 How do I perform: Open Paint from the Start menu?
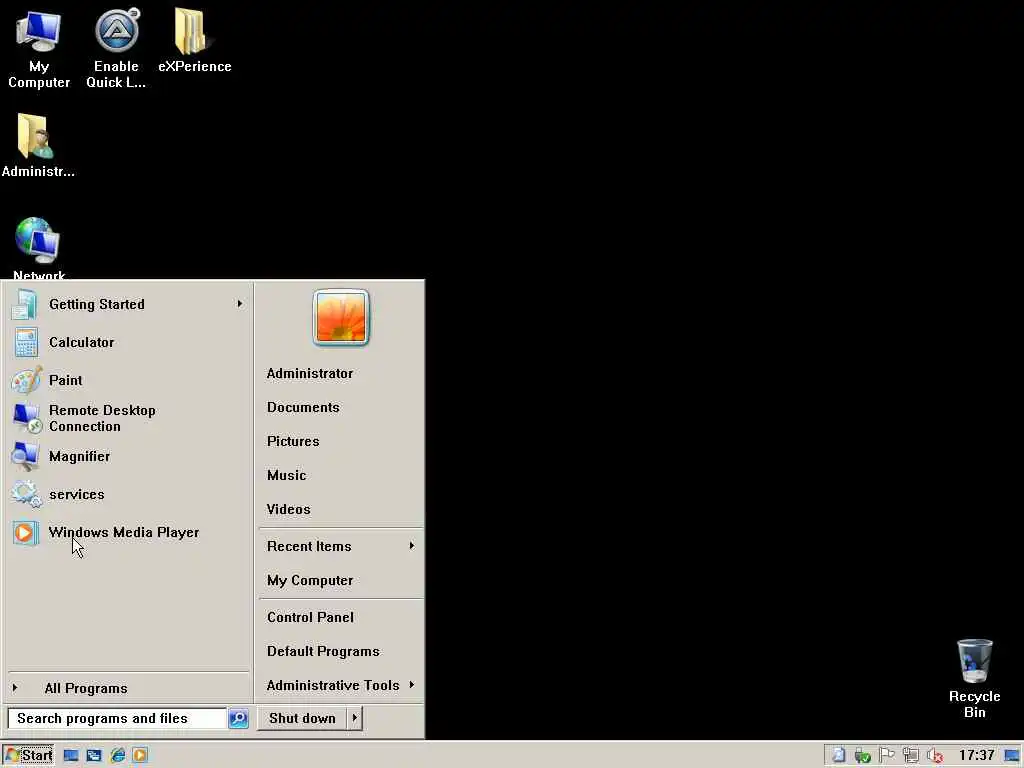(128, 380)
